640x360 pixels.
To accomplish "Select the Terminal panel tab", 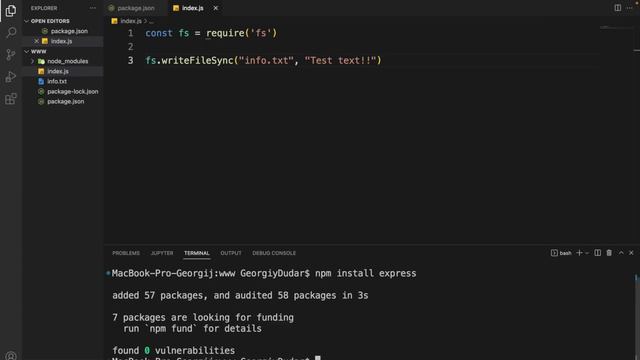I will [197, 253].
